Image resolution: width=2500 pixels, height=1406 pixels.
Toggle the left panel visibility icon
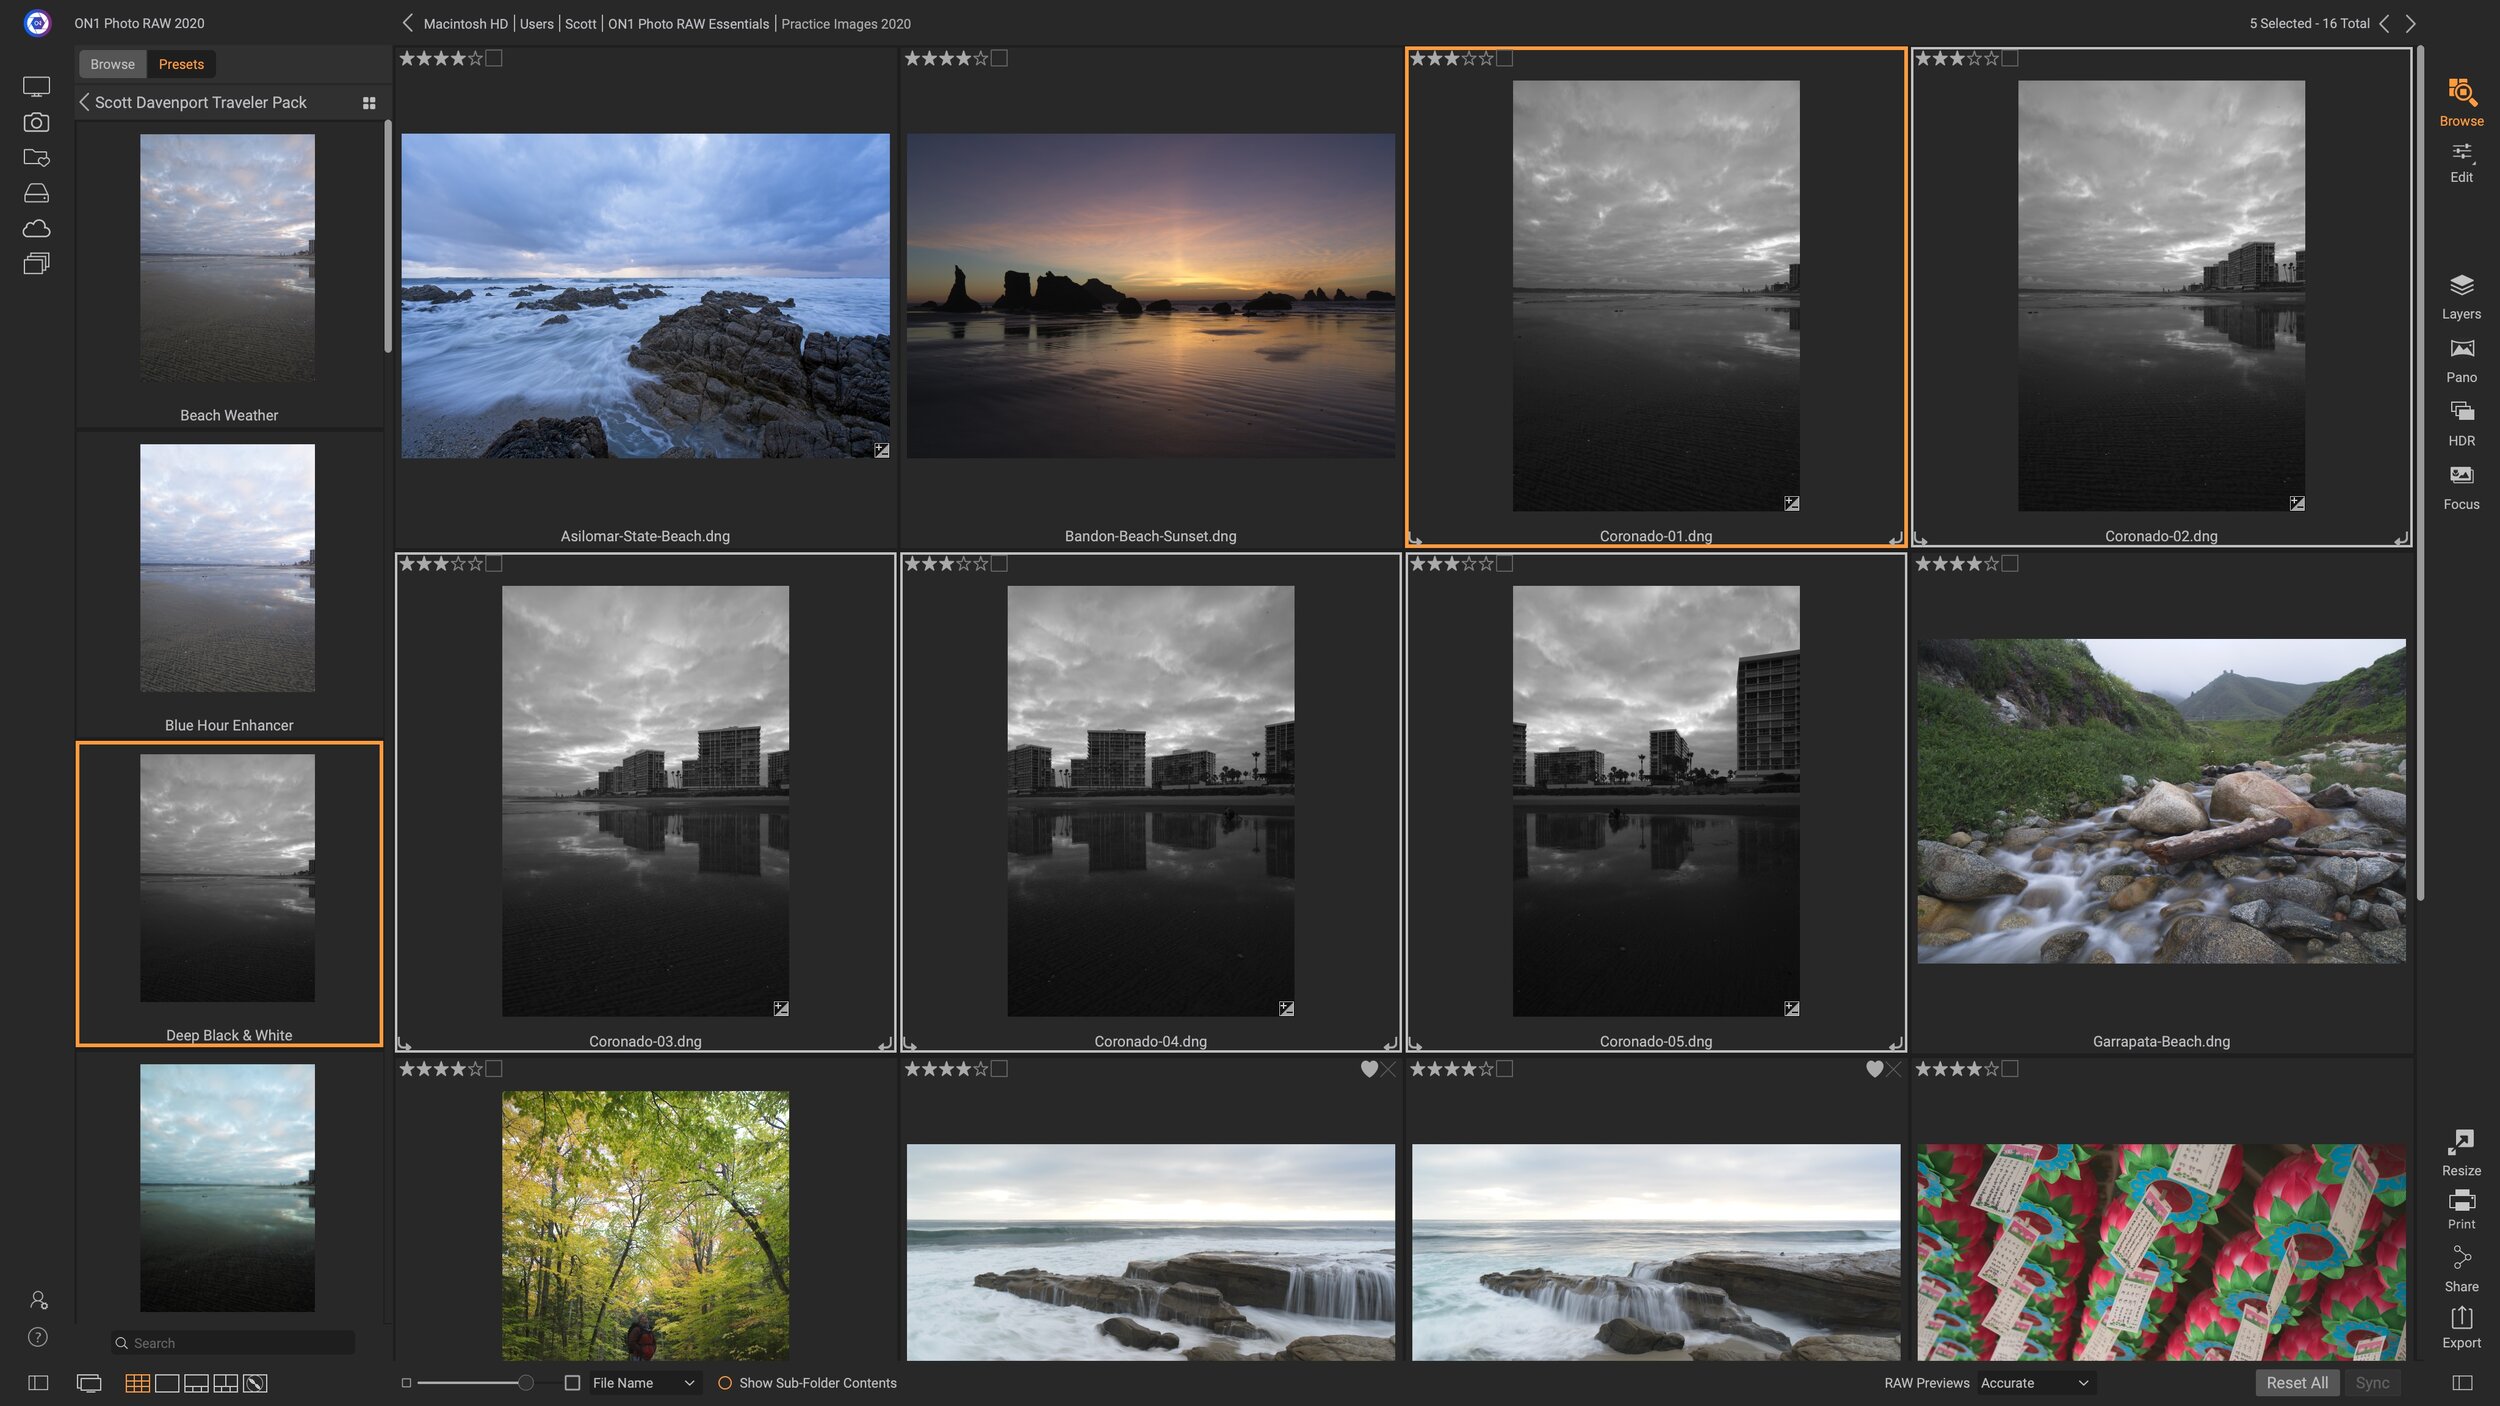pyautogui.click(x=38, y=1383)
